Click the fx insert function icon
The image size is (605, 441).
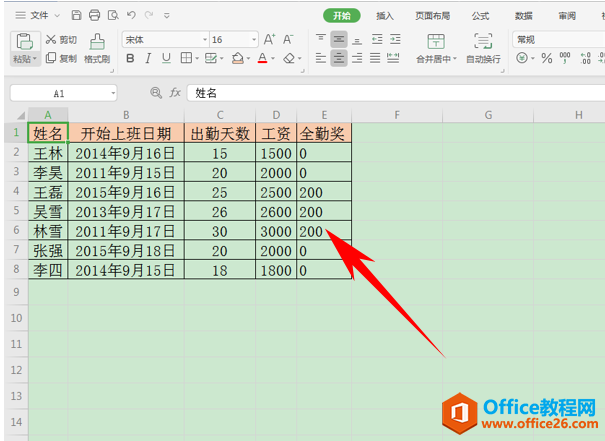175,93
